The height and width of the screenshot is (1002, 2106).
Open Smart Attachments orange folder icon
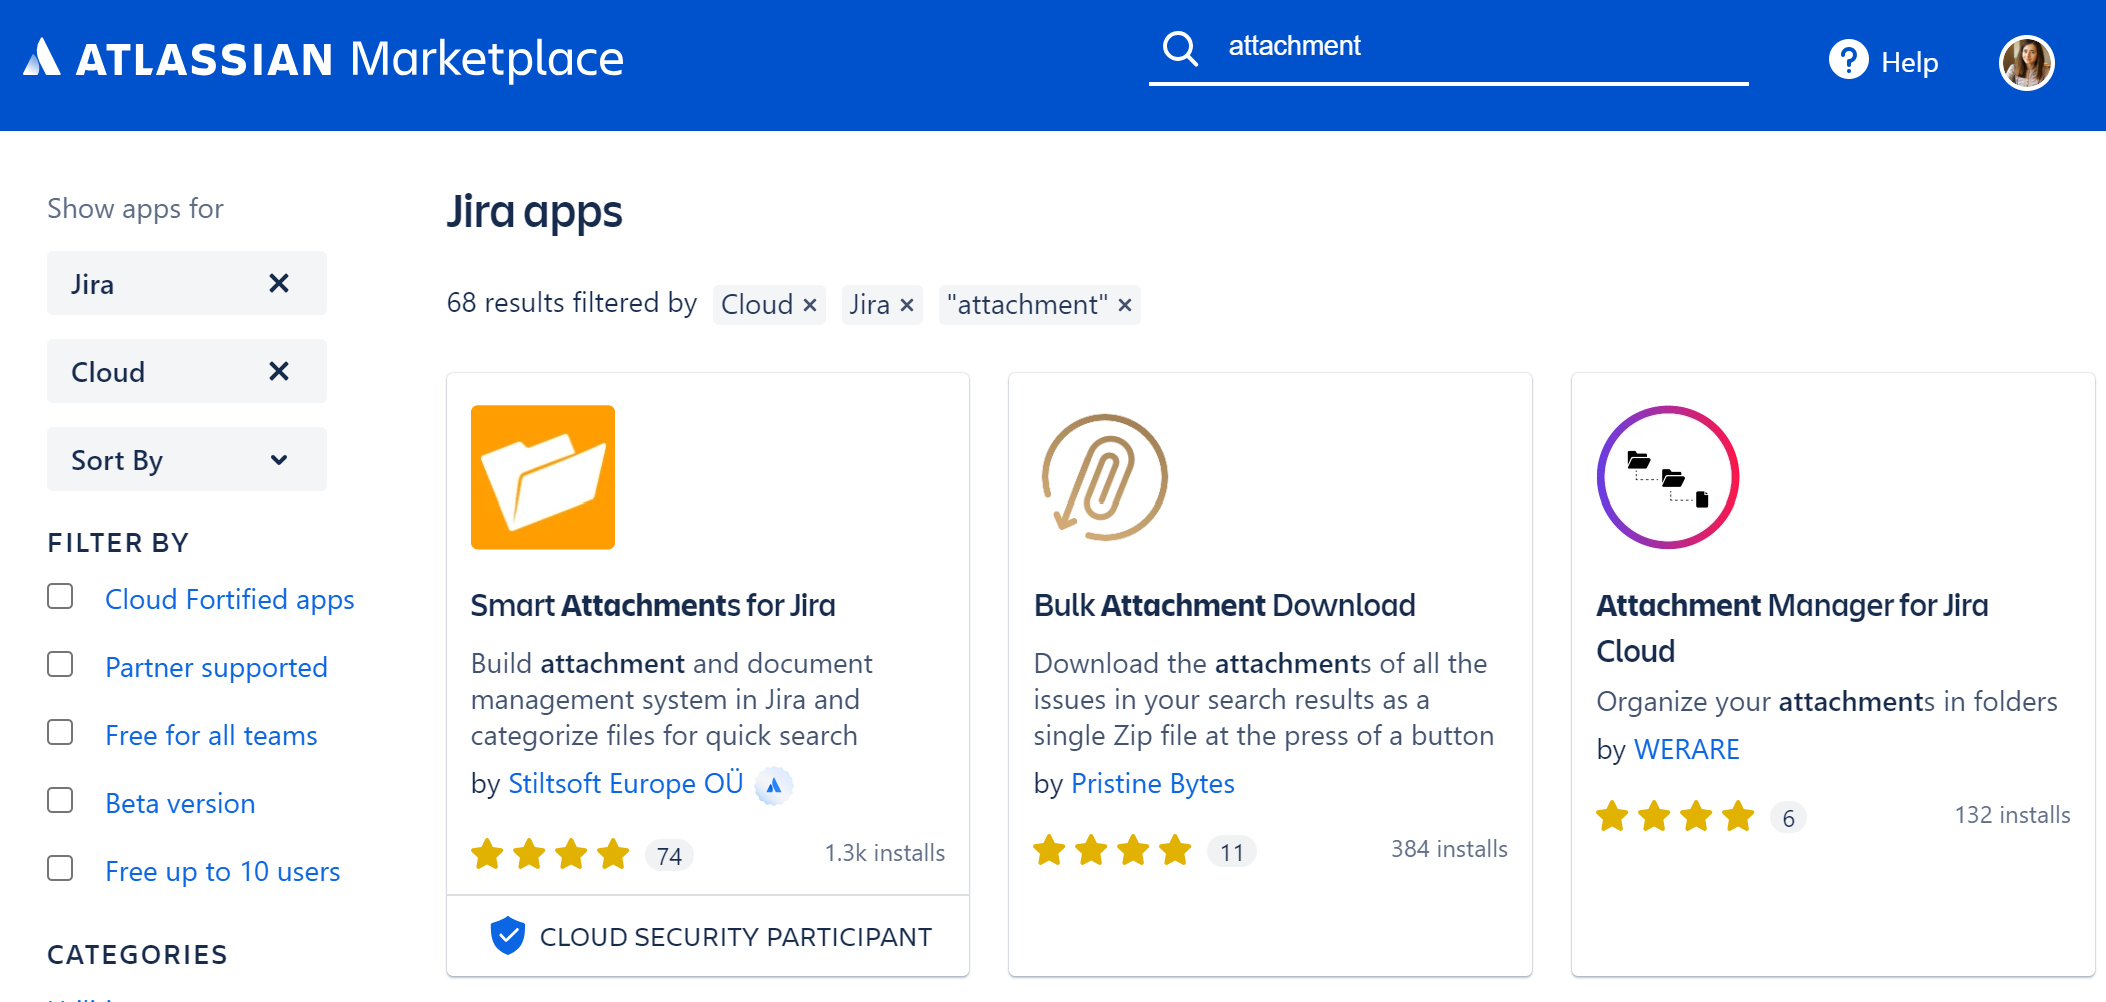click(x=543, y=477)
